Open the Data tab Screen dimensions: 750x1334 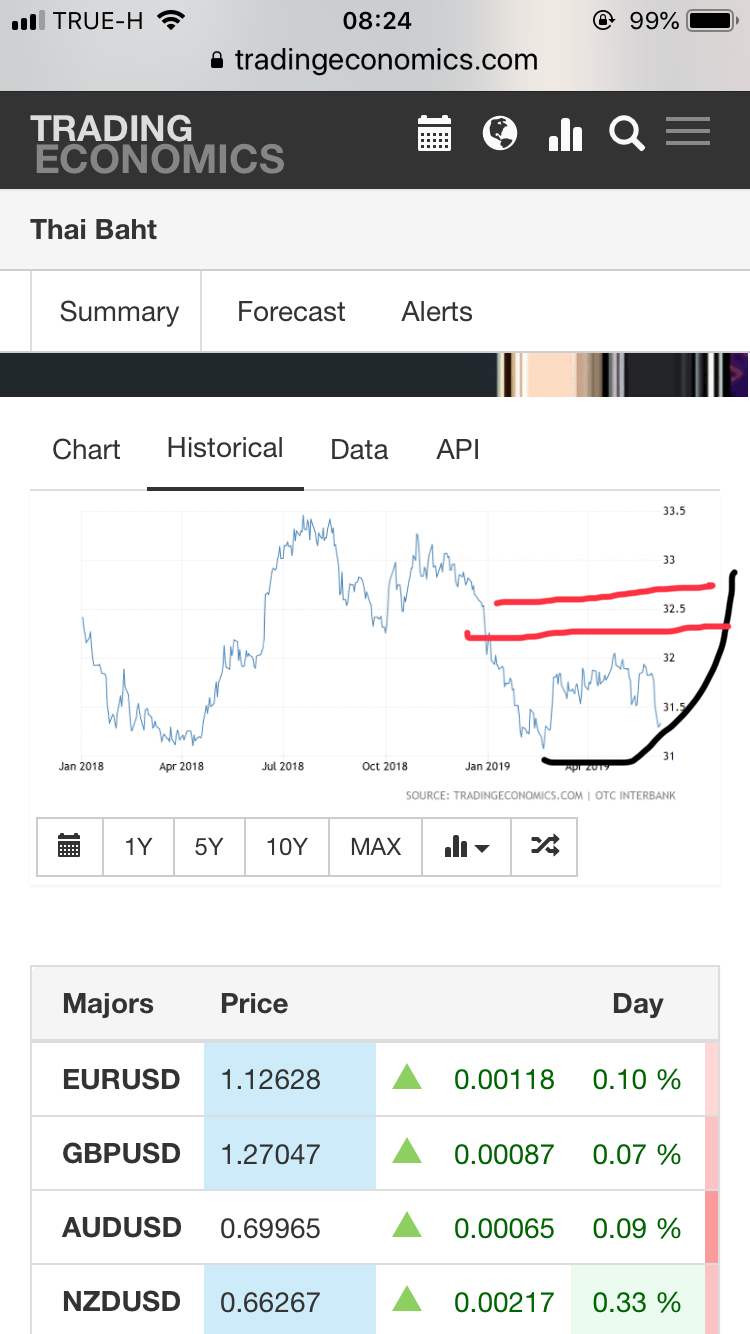[x=359, y=450]
